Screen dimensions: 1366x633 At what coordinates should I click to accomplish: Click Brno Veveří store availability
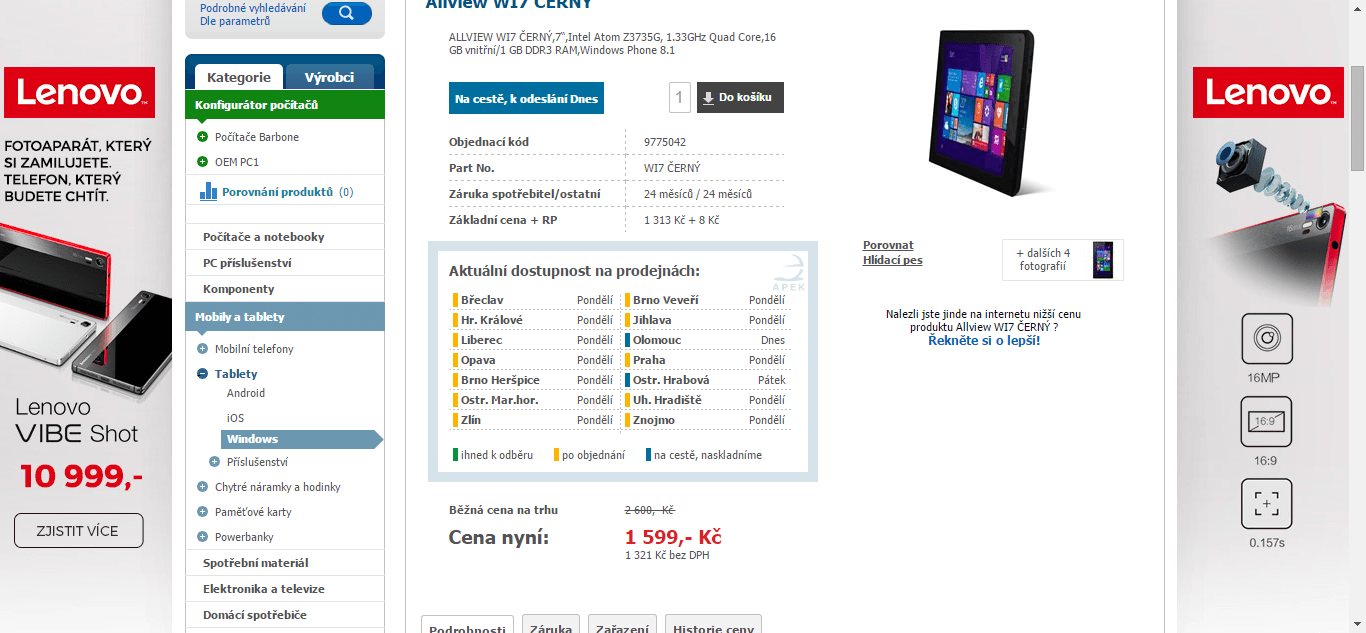[706, 300]
